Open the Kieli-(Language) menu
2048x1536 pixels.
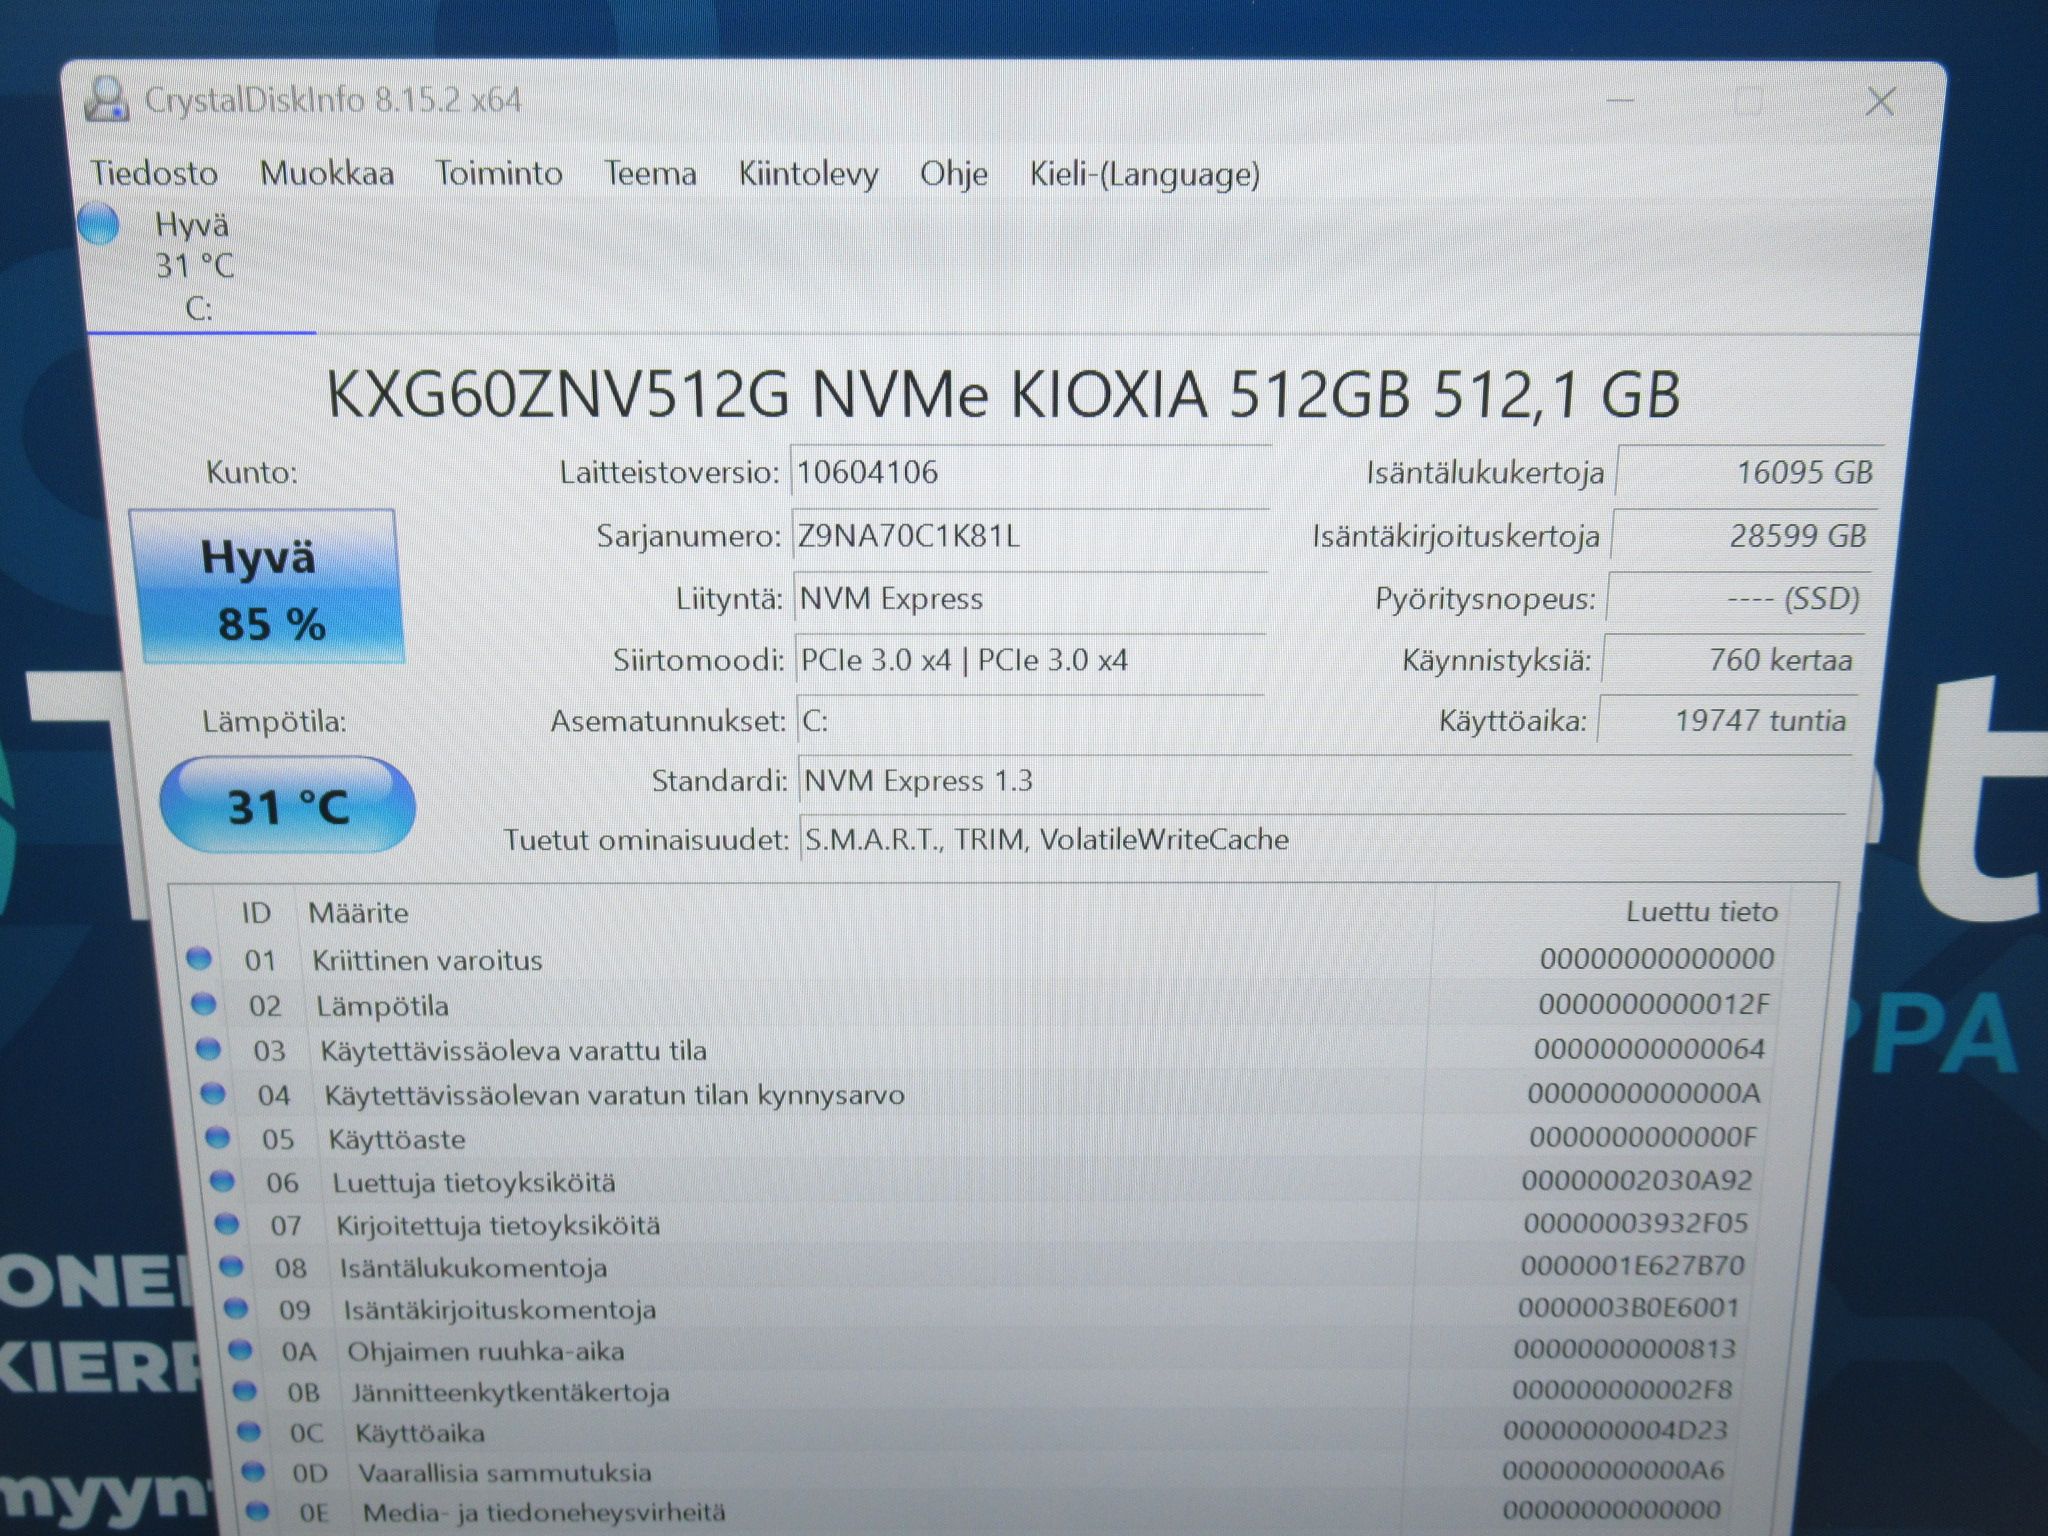[x=1145, y=175]
